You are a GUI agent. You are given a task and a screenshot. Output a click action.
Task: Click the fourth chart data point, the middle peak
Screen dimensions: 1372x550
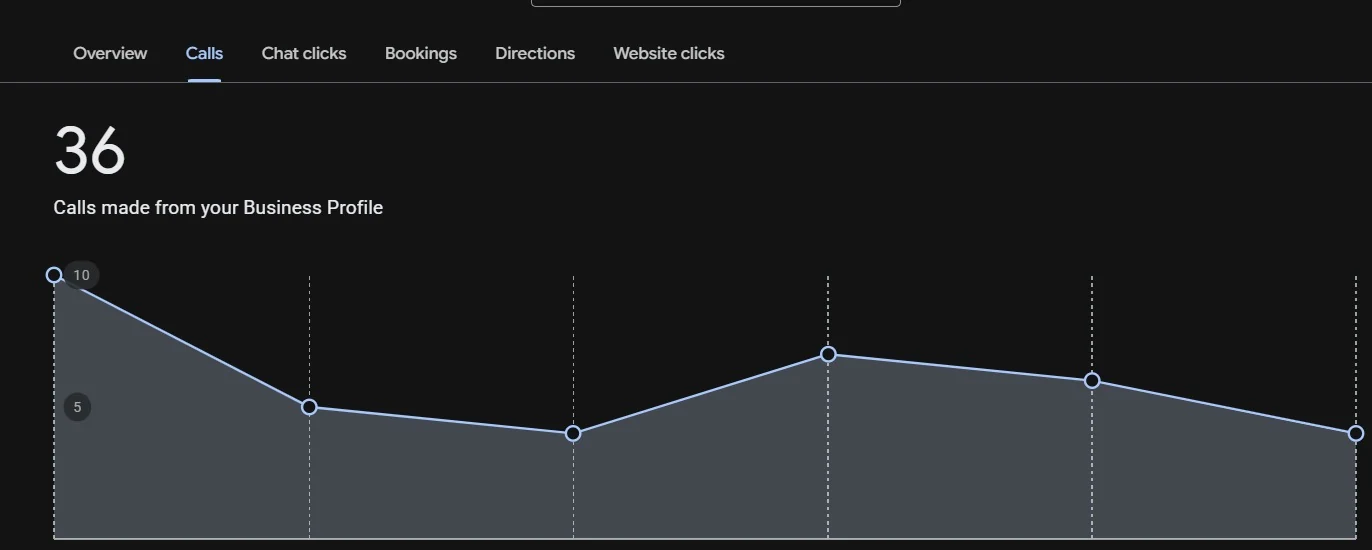[x=828, y=354]
